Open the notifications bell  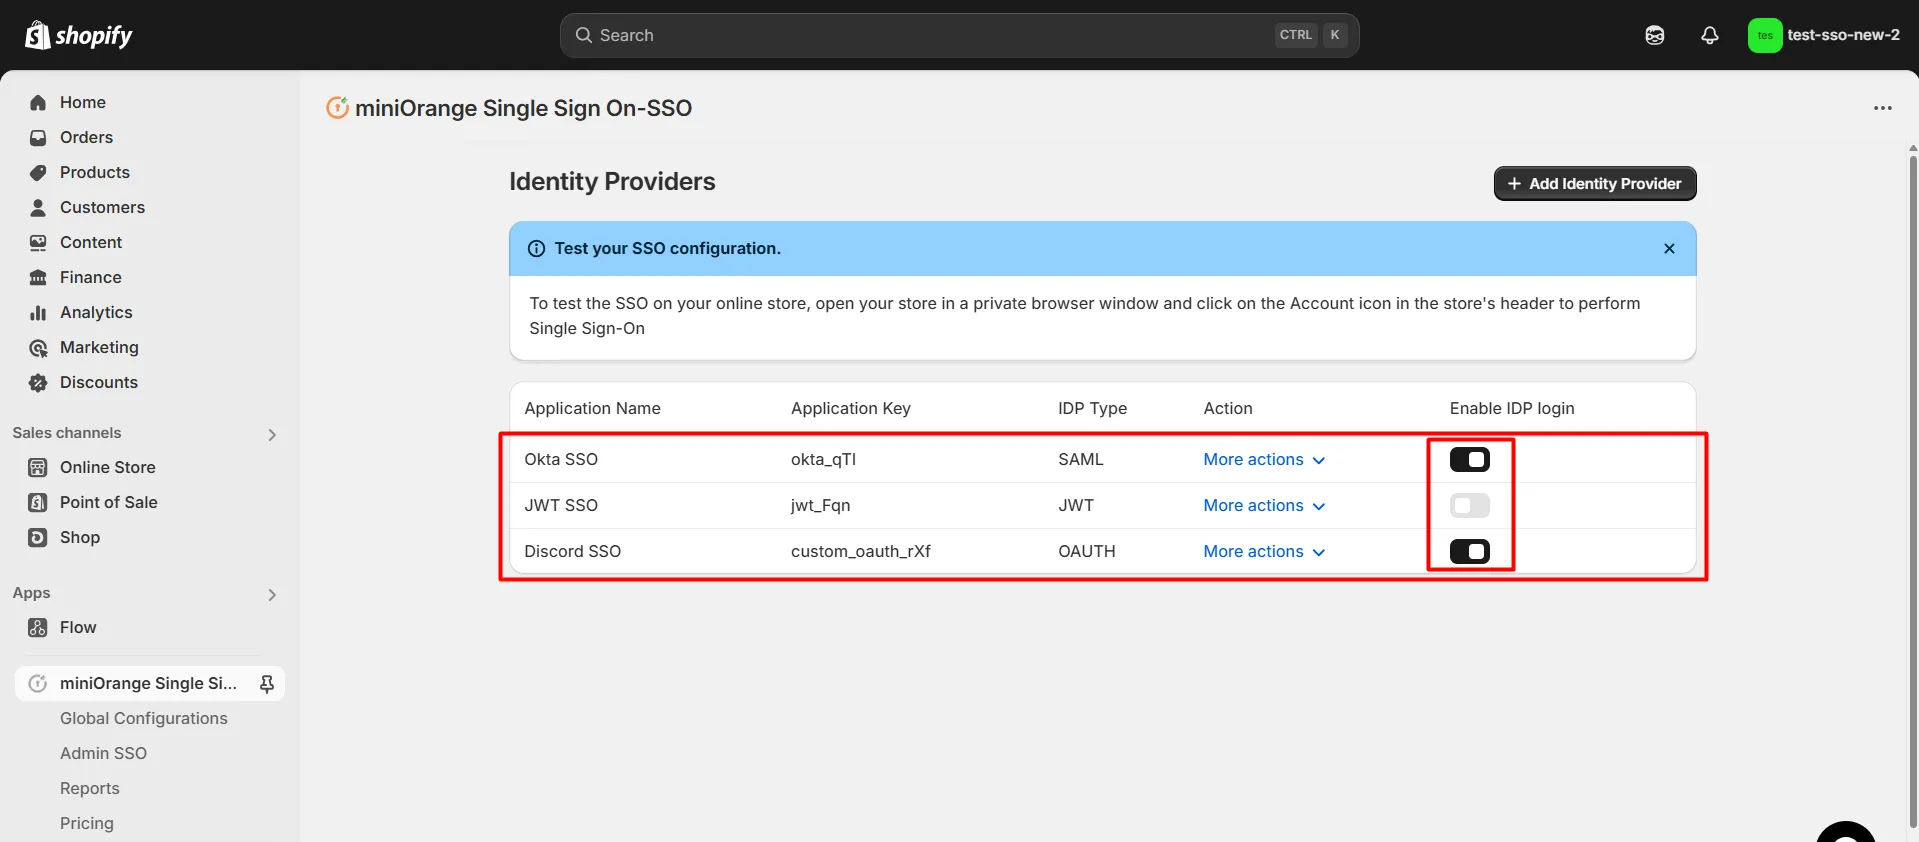pos(1710,35)
